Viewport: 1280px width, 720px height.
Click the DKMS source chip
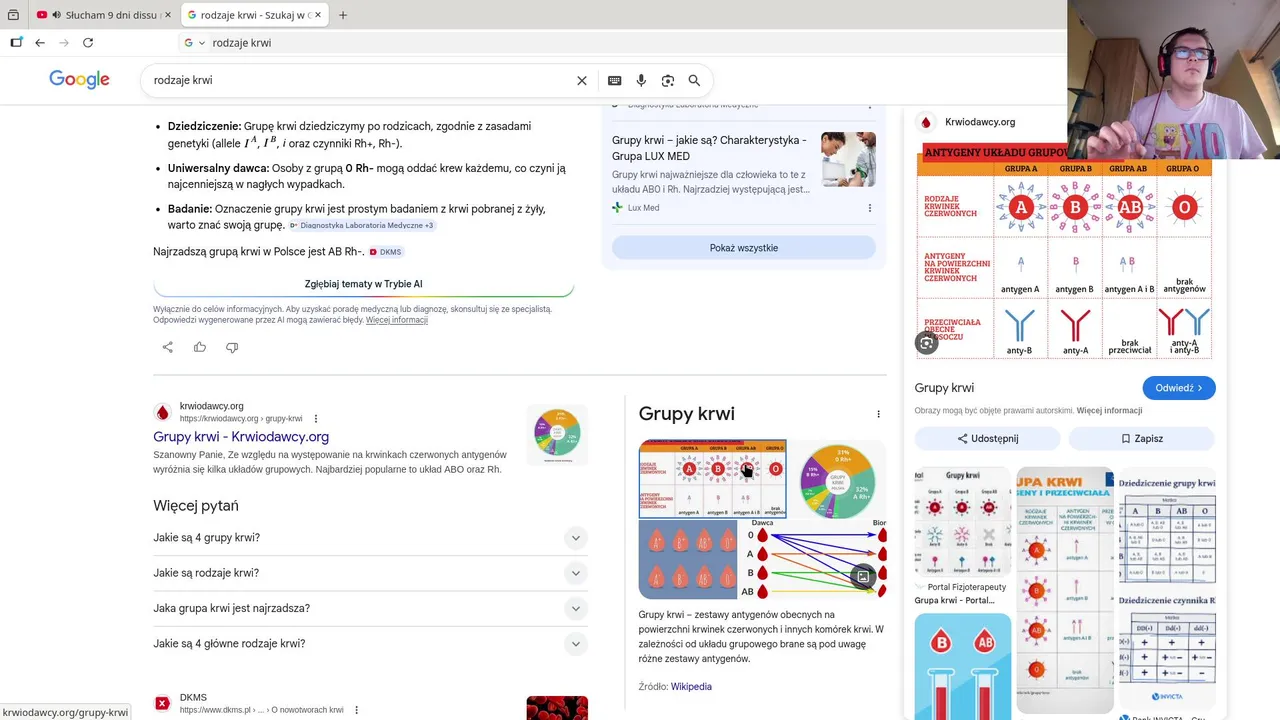point(385,252)
